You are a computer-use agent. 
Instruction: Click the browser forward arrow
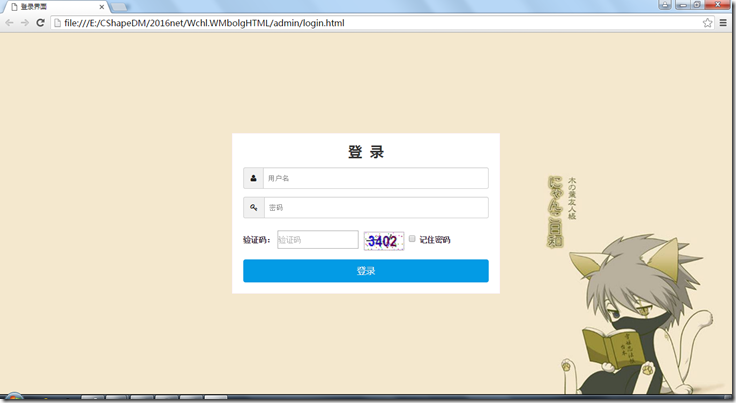[24, 23]
